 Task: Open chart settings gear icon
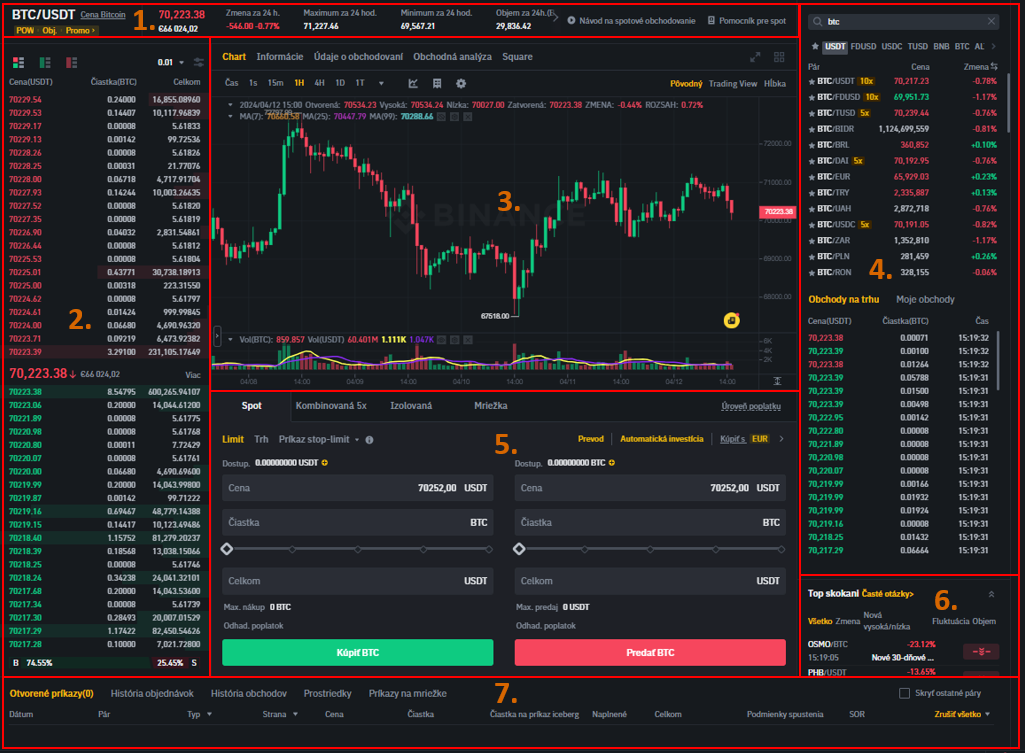coord(461,83)
